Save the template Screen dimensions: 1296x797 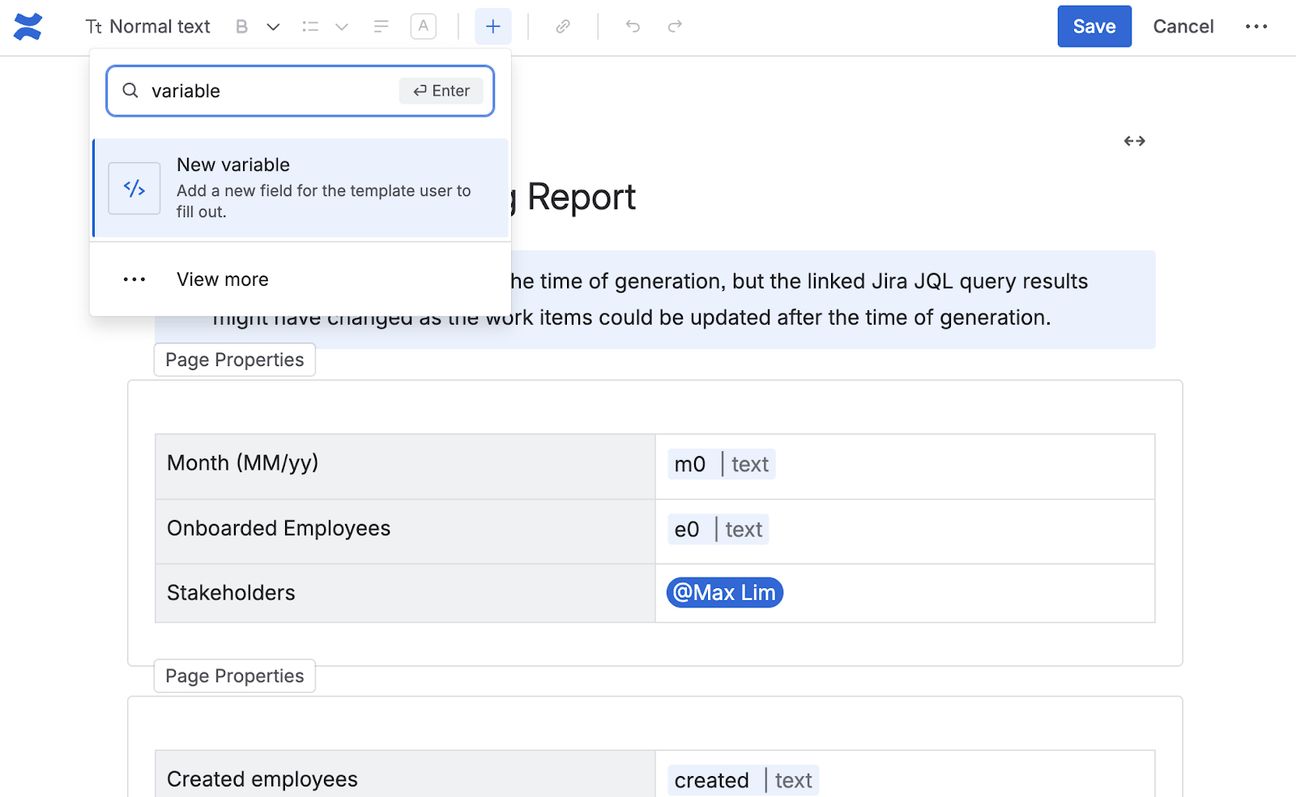tap(1094, 27)
